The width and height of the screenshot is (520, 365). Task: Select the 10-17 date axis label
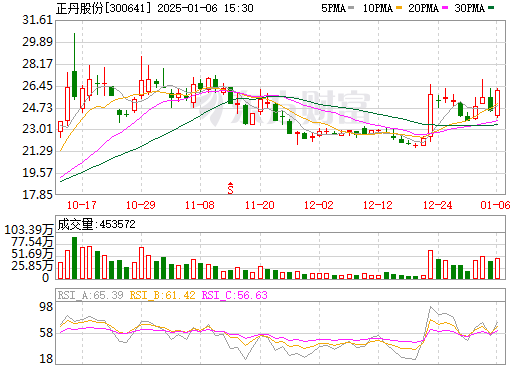82,205
